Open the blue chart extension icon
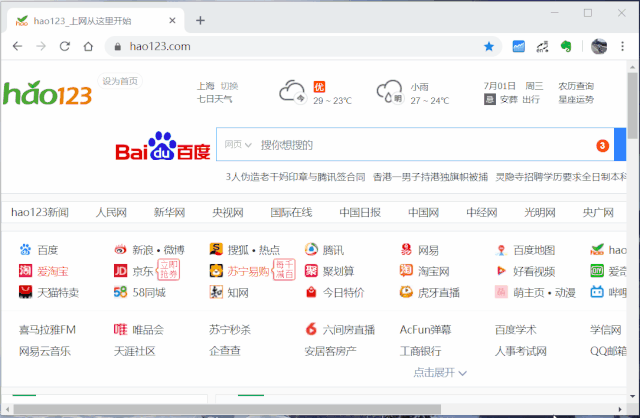 coord(518,46)
